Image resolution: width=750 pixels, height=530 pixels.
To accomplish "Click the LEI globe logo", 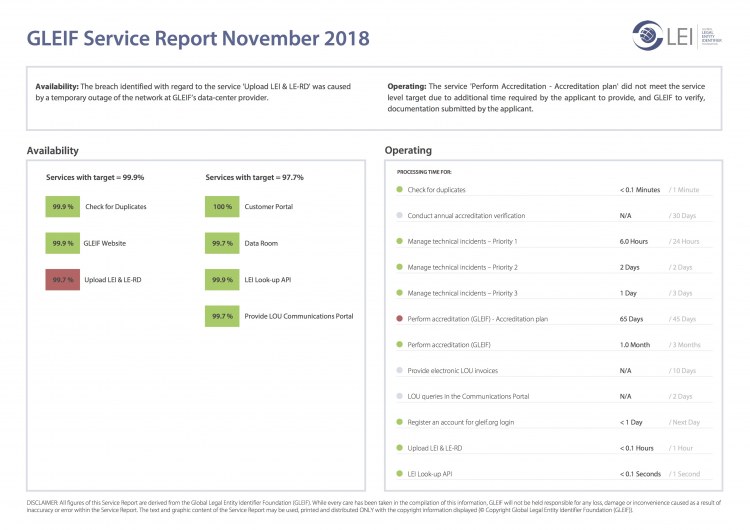I will [x=648, y=36].
